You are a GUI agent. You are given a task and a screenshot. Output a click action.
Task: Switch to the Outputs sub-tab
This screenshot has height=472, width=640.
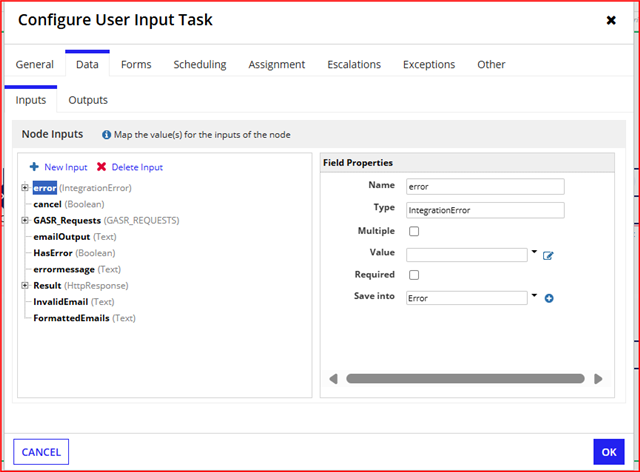point(88,100)
